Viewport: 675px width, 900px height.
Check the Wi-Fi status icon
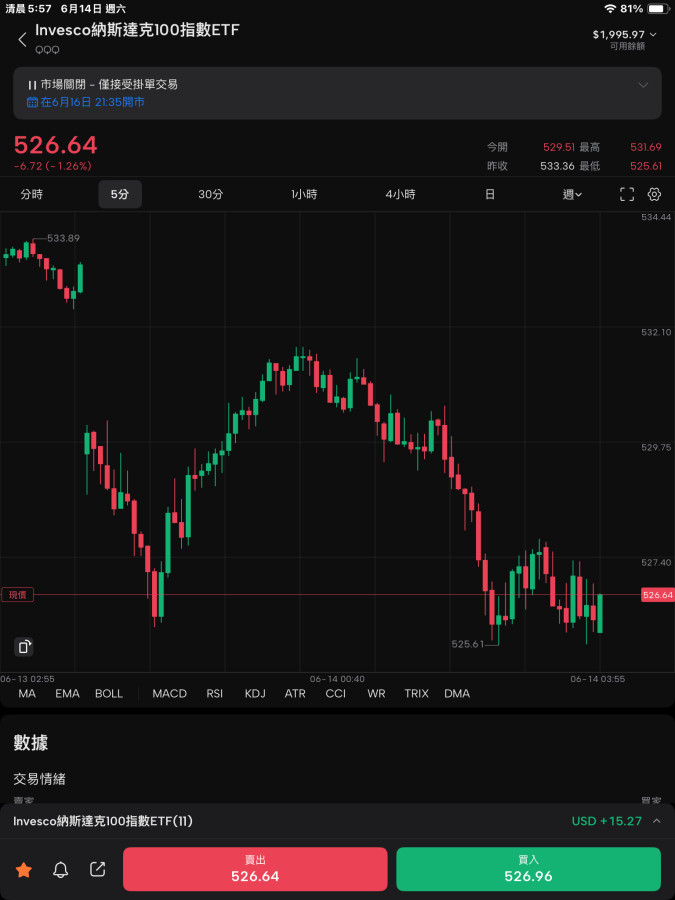610,9
